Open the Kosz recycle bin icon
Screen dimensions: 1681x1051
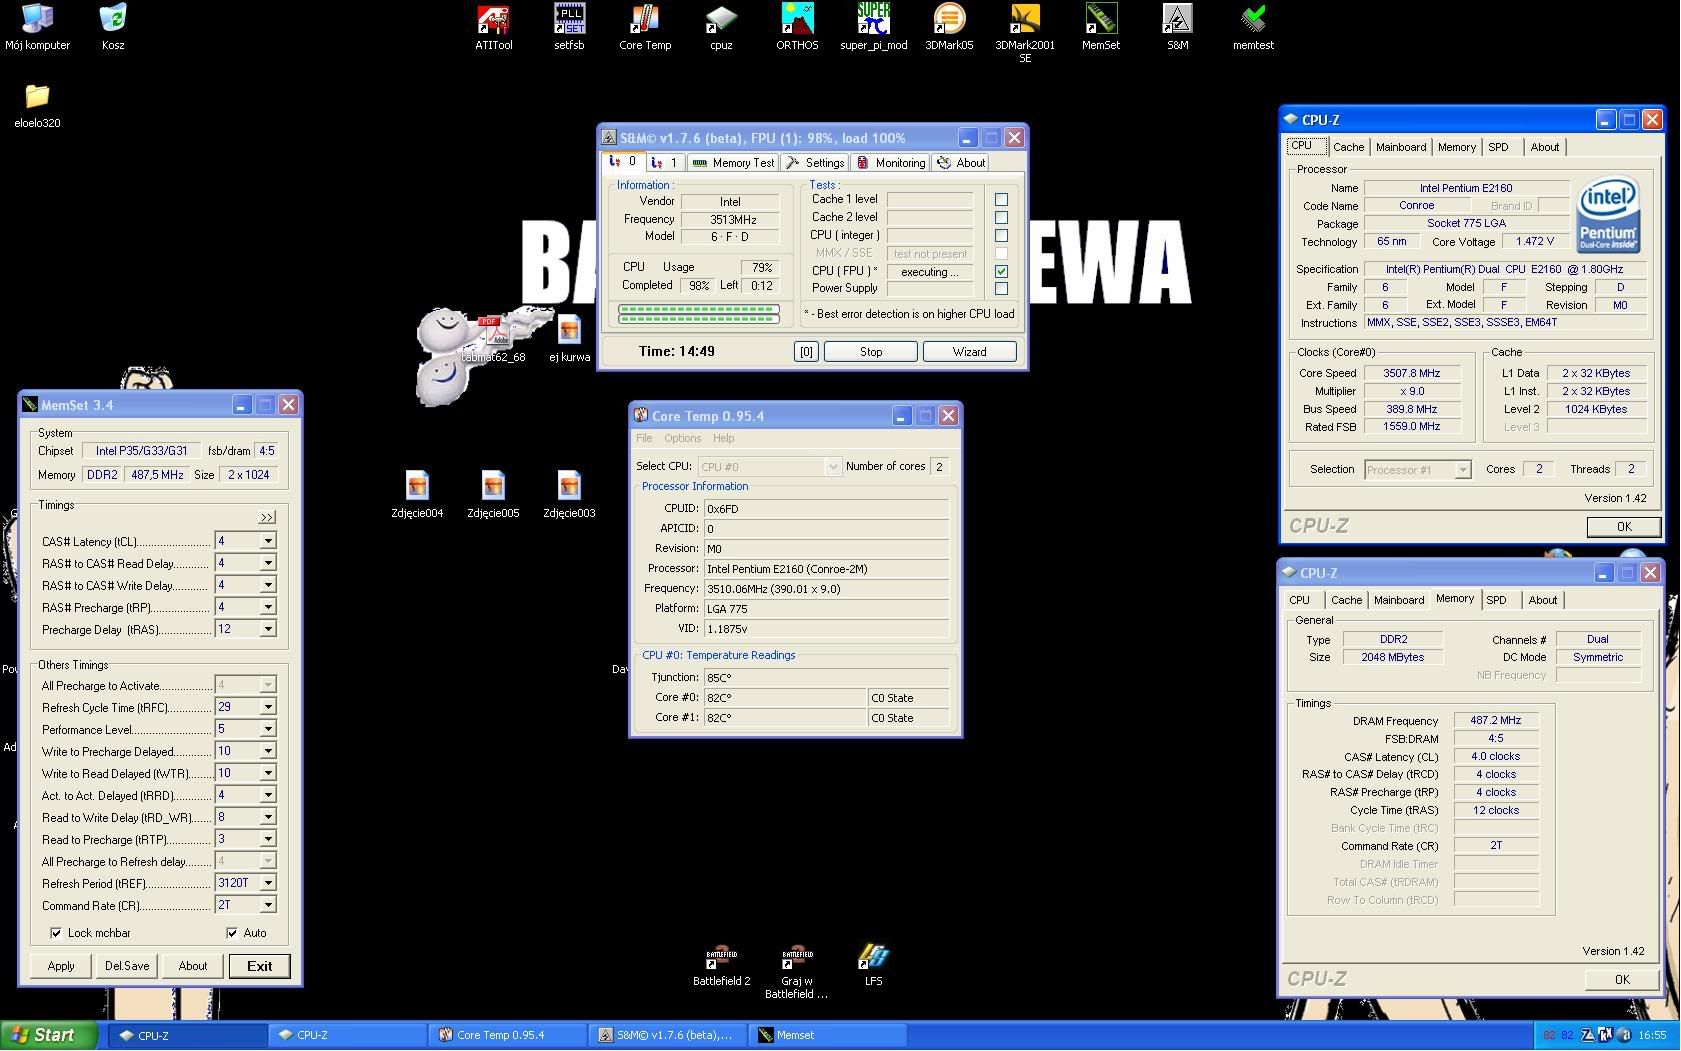[x=113, y=27]
